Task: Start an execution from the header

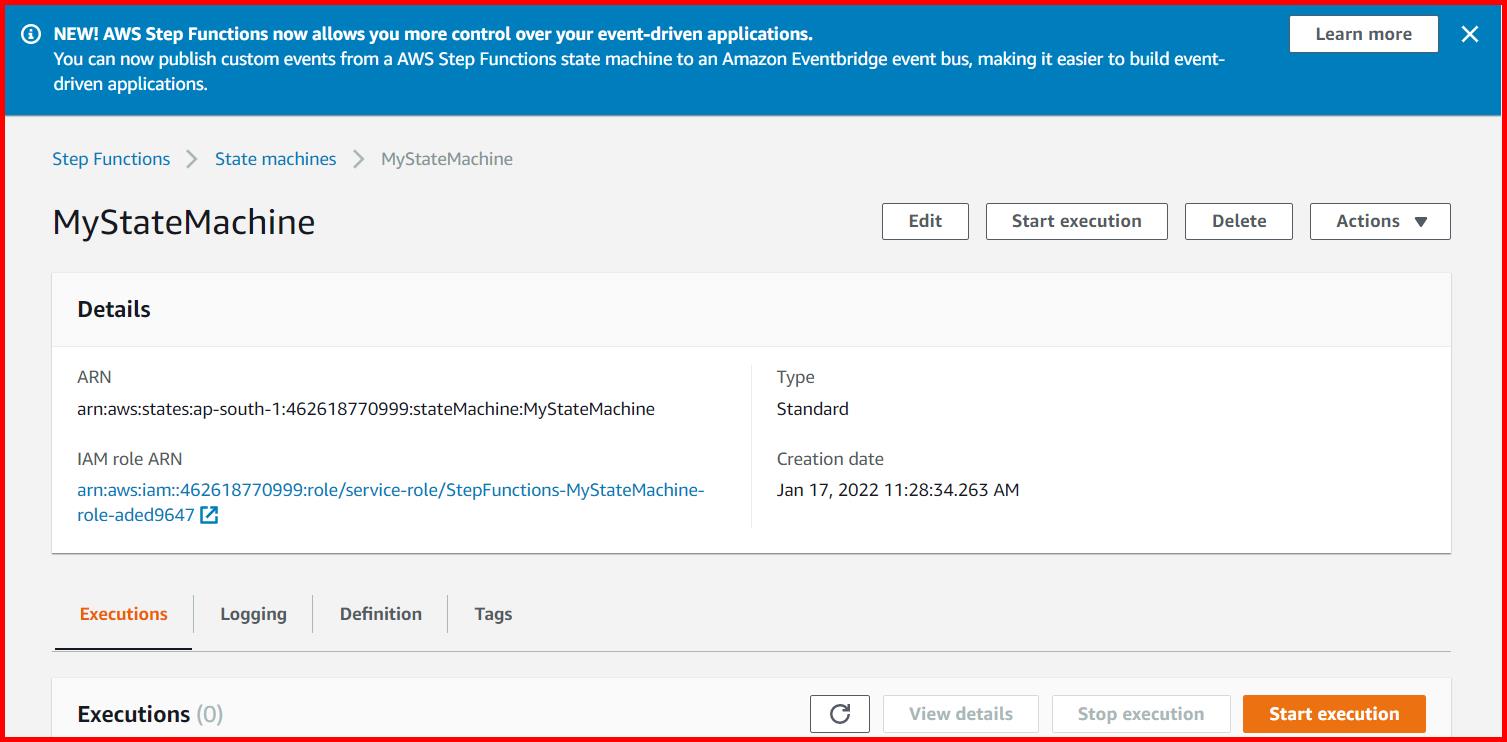Action: pyautogui.click(x=1076, y=221)
